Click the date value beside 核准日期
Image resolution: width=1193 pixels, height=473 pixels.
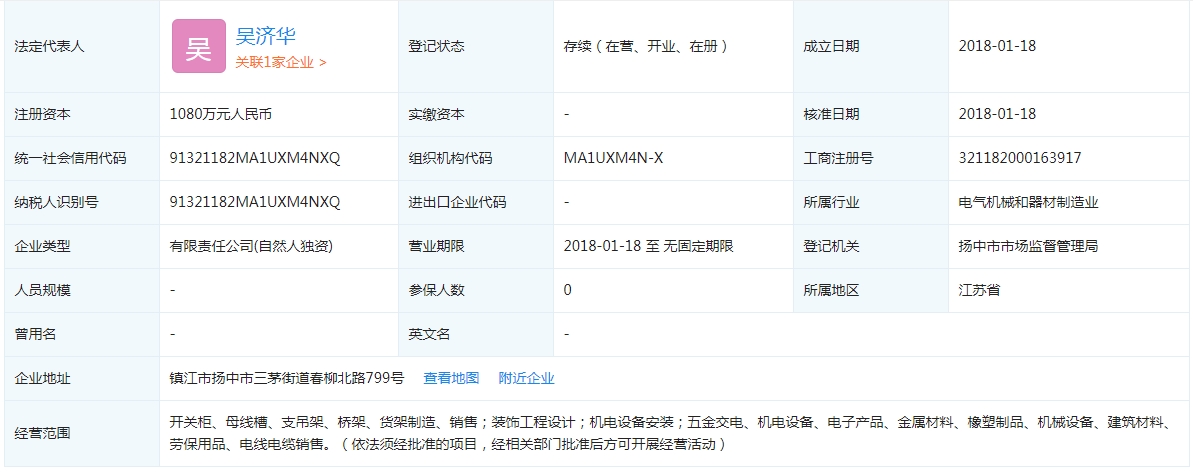997,114
